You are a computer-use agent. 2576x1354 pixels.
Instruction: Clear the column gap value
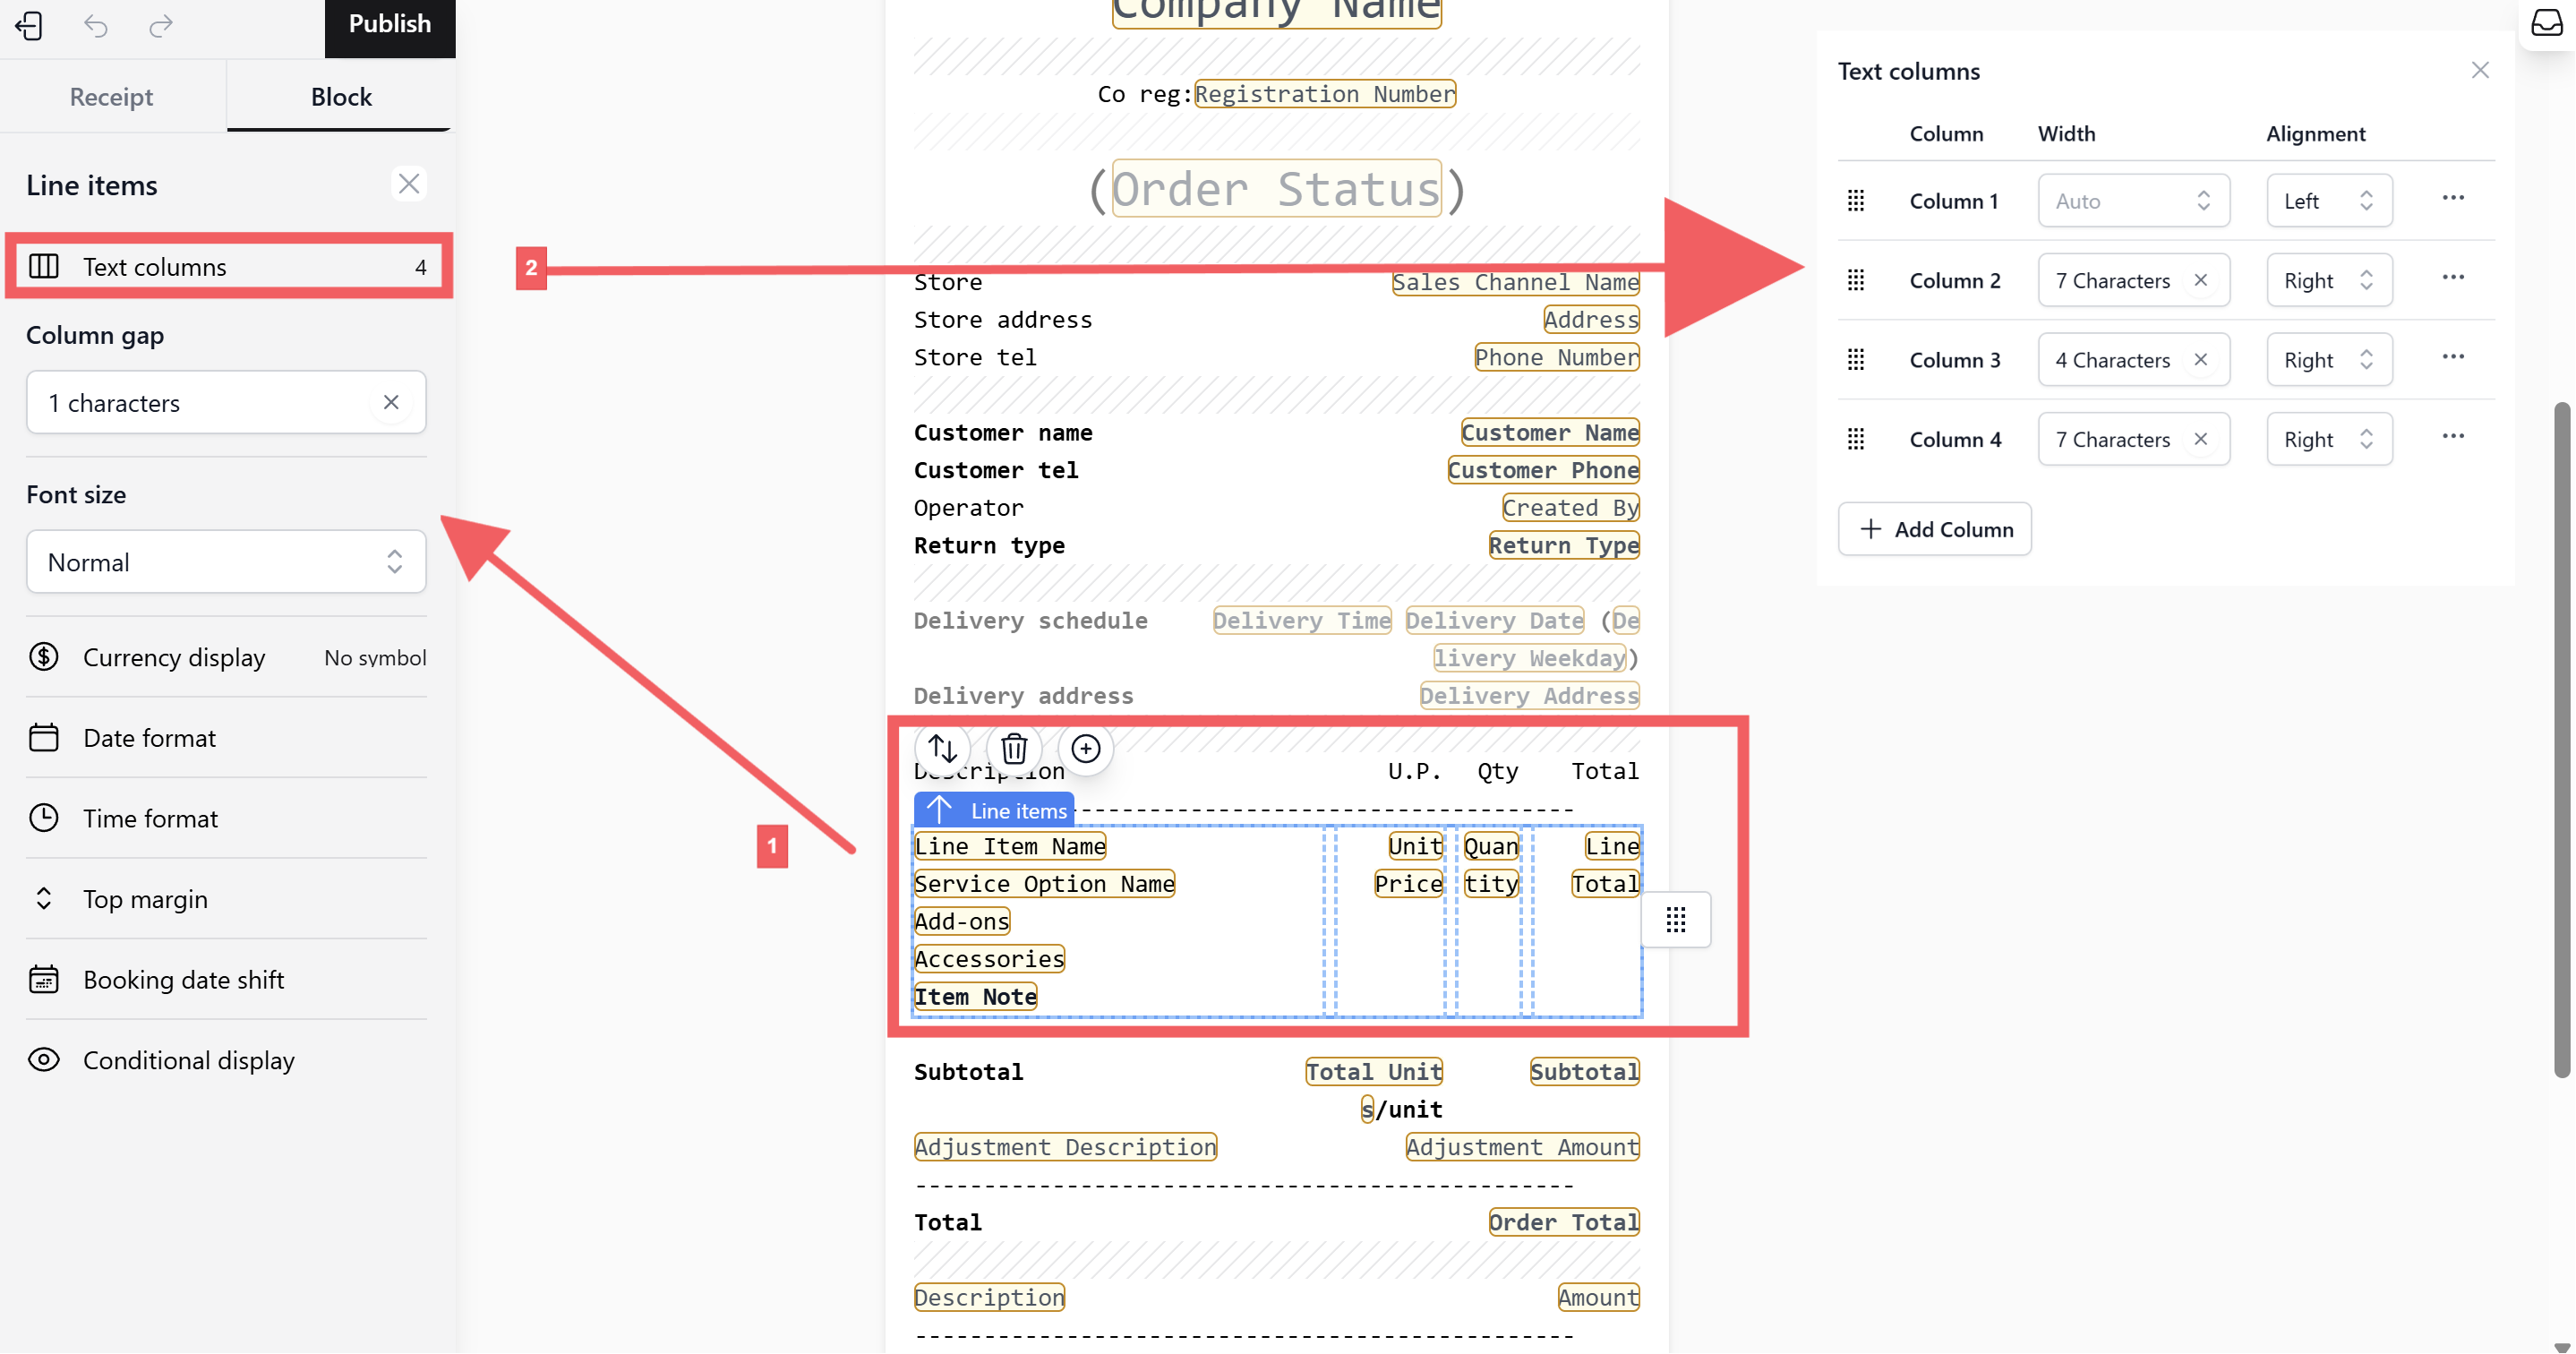coord(391,402)
